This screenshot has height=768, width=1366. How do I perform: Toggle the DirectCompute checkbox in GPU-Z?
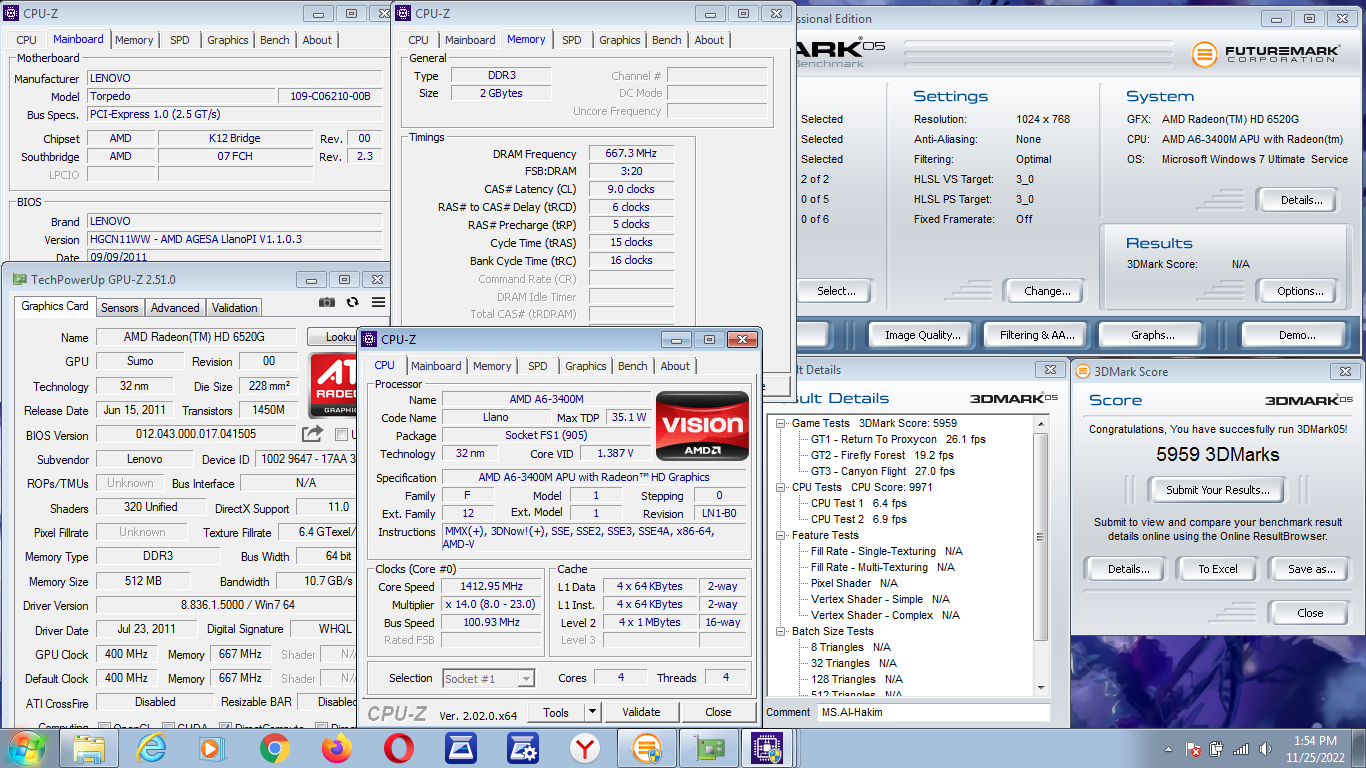(225, 727)
